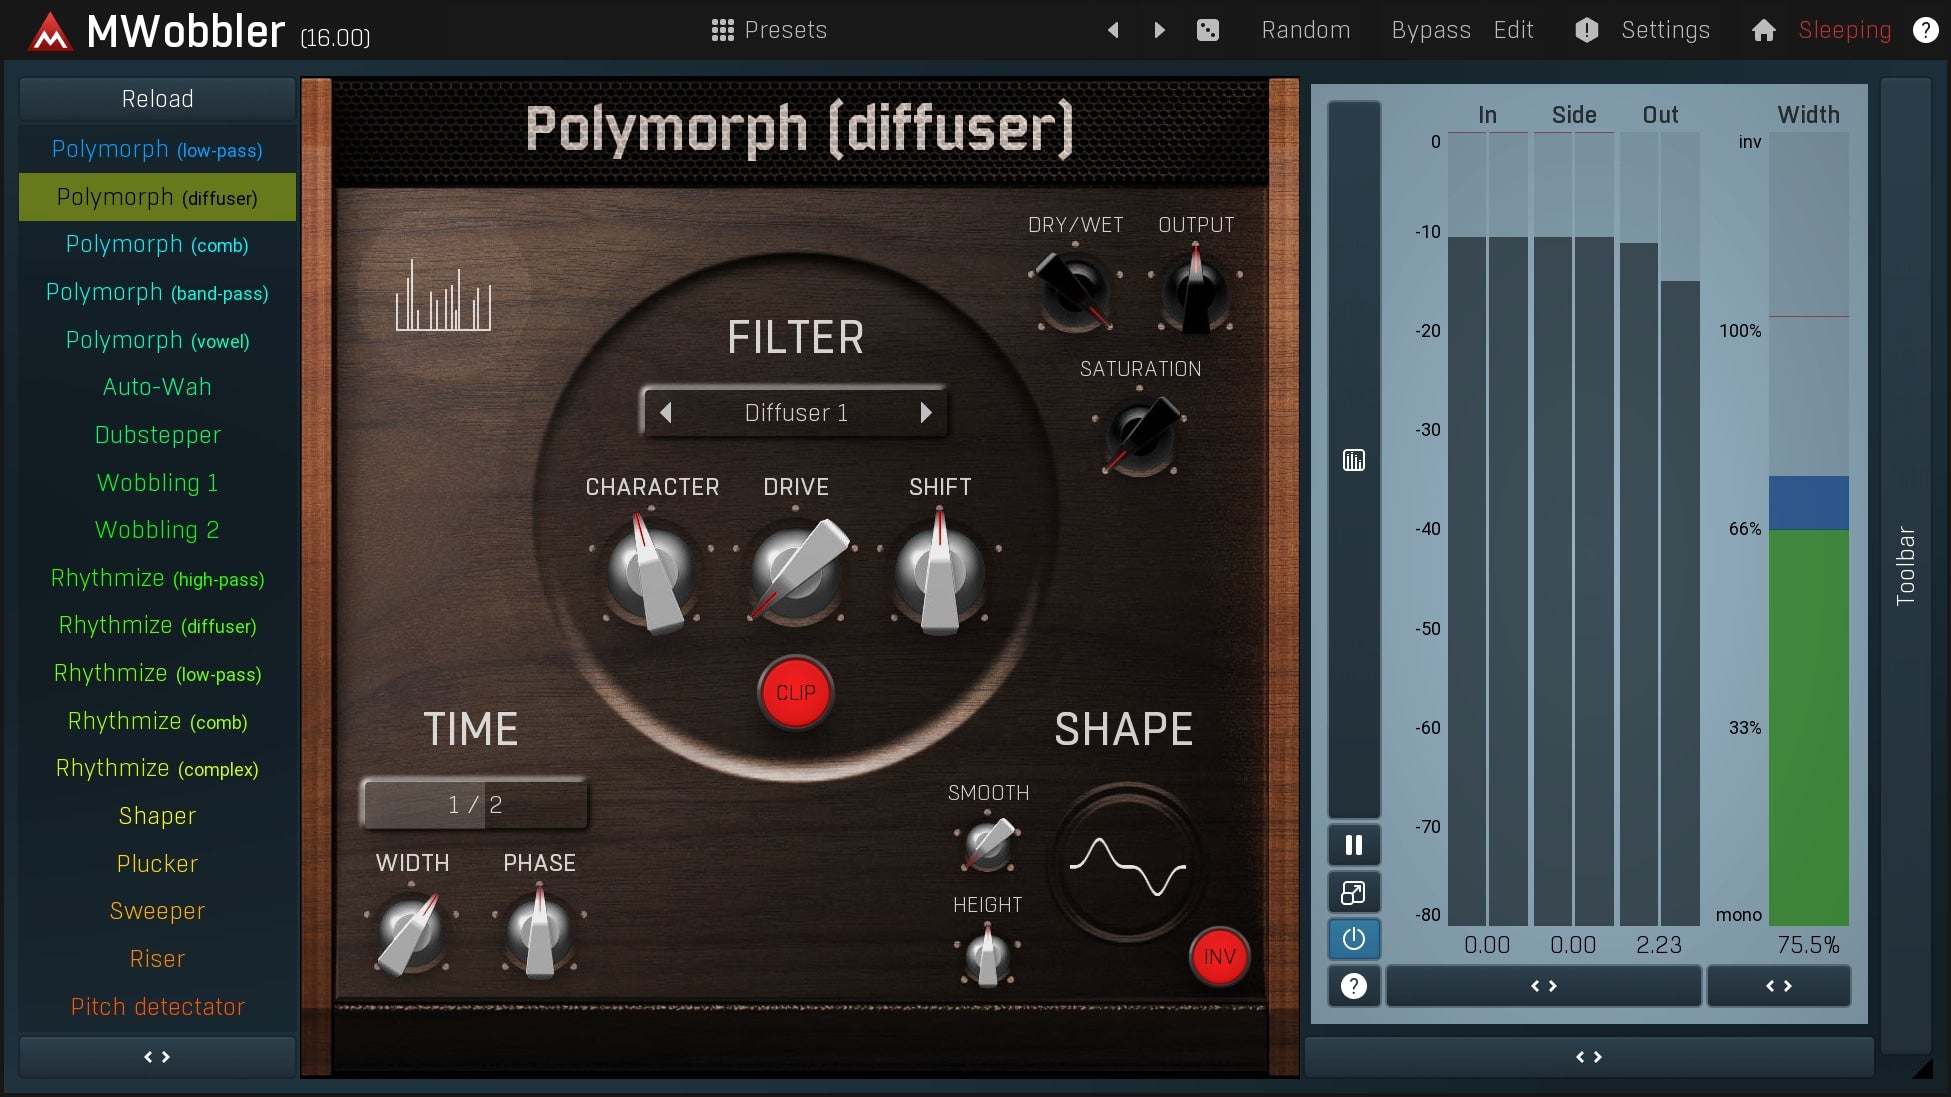Open the warning notification icon
The image size is (1951, 1097).
(1586, 30)
